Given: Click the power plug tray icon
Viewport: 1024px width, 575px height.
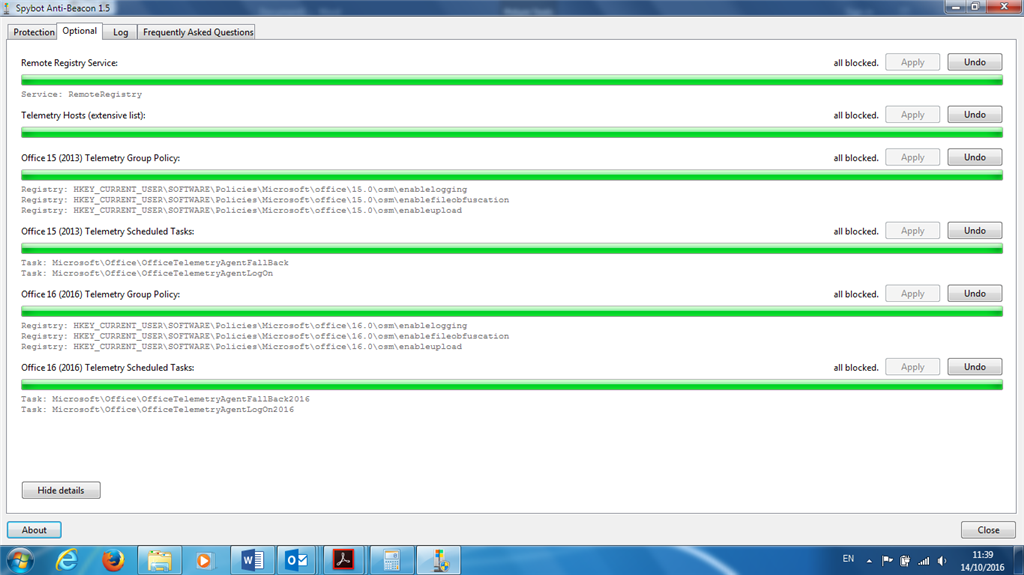Looking at the screenshot, I should (905, 561).
